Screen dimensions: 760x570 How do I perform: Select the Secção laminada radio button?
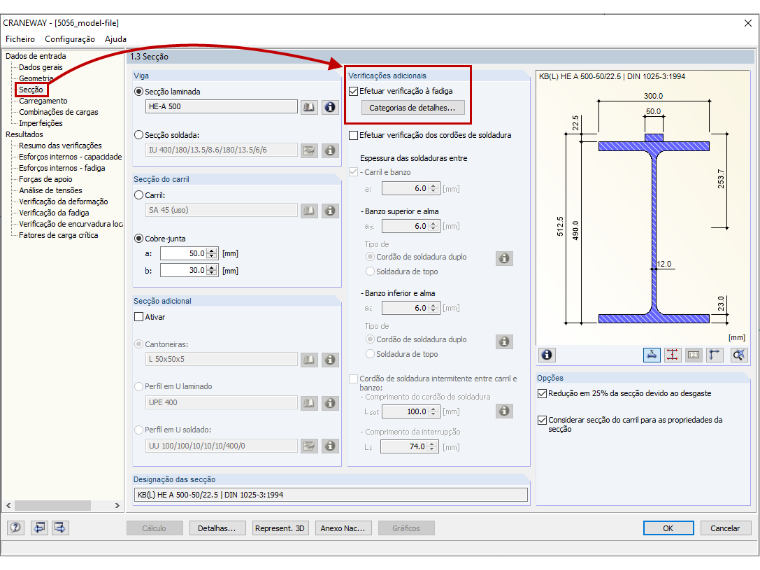coord(139,92)
